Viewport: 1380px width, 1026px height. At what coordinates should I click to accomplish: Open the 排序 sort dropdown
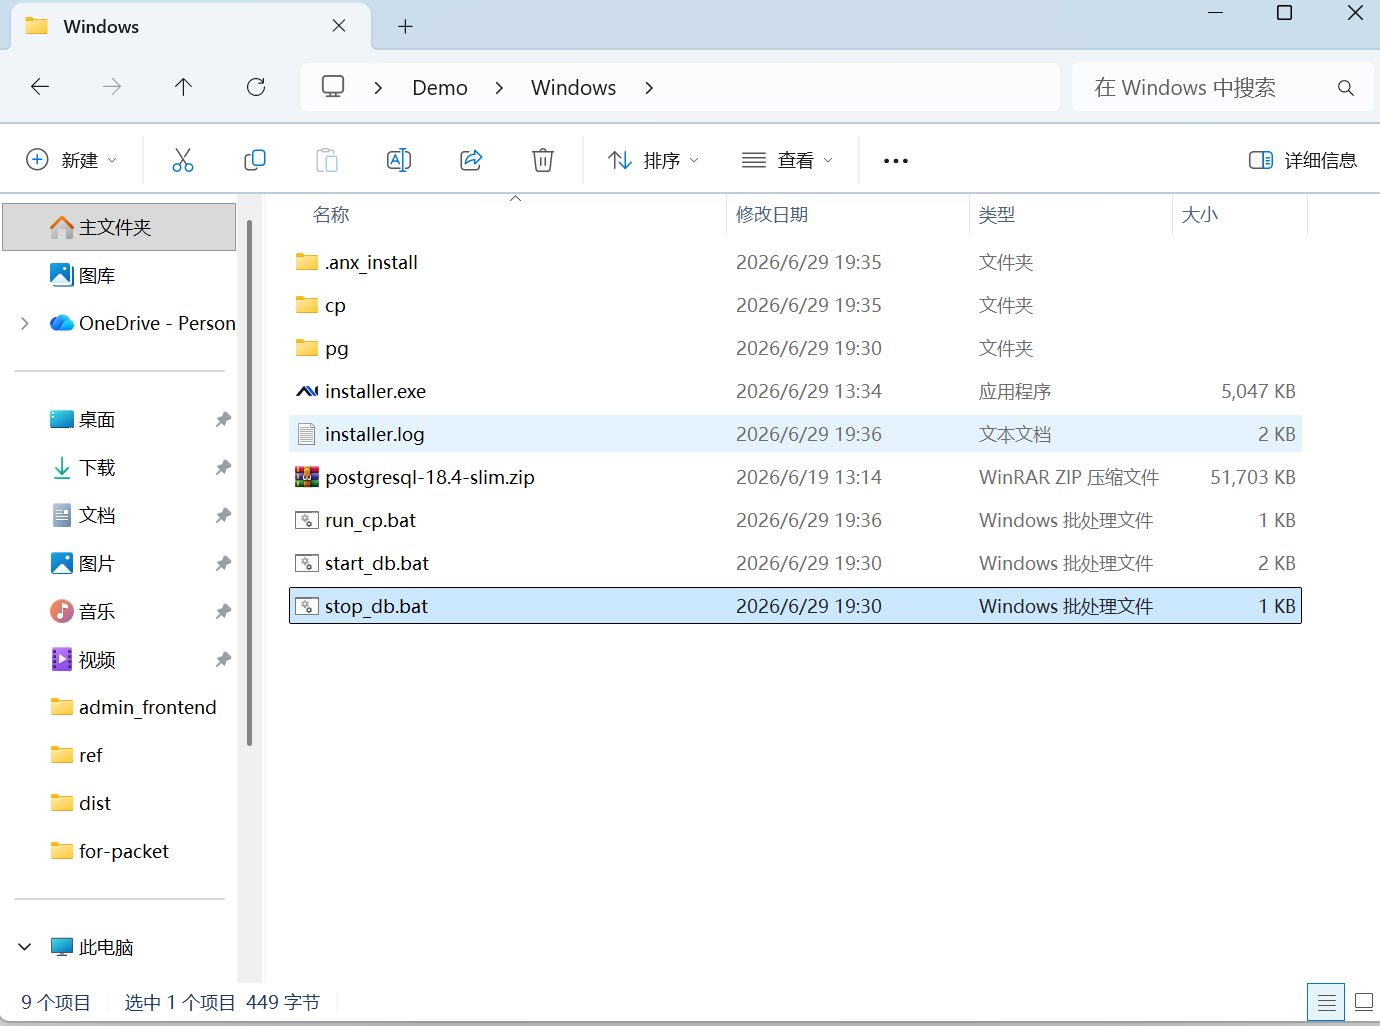pyautogui.click(x=653, y=160)
